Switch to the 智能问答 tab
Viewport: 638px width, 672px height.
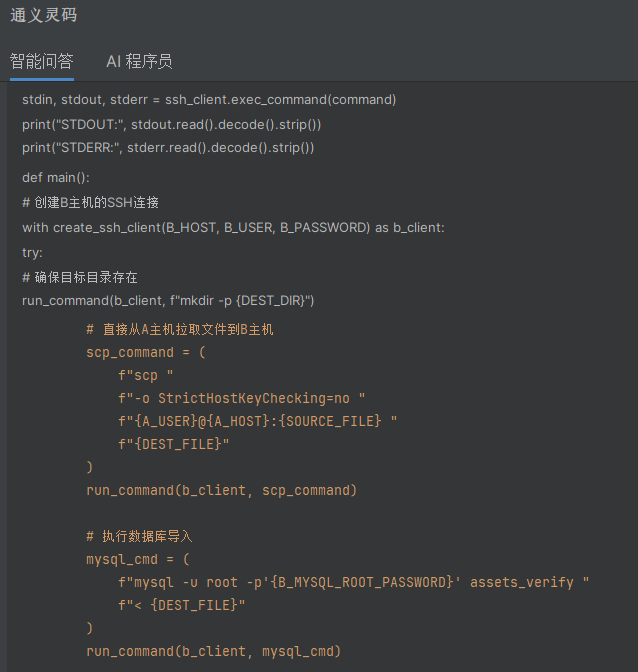(42, 61)
